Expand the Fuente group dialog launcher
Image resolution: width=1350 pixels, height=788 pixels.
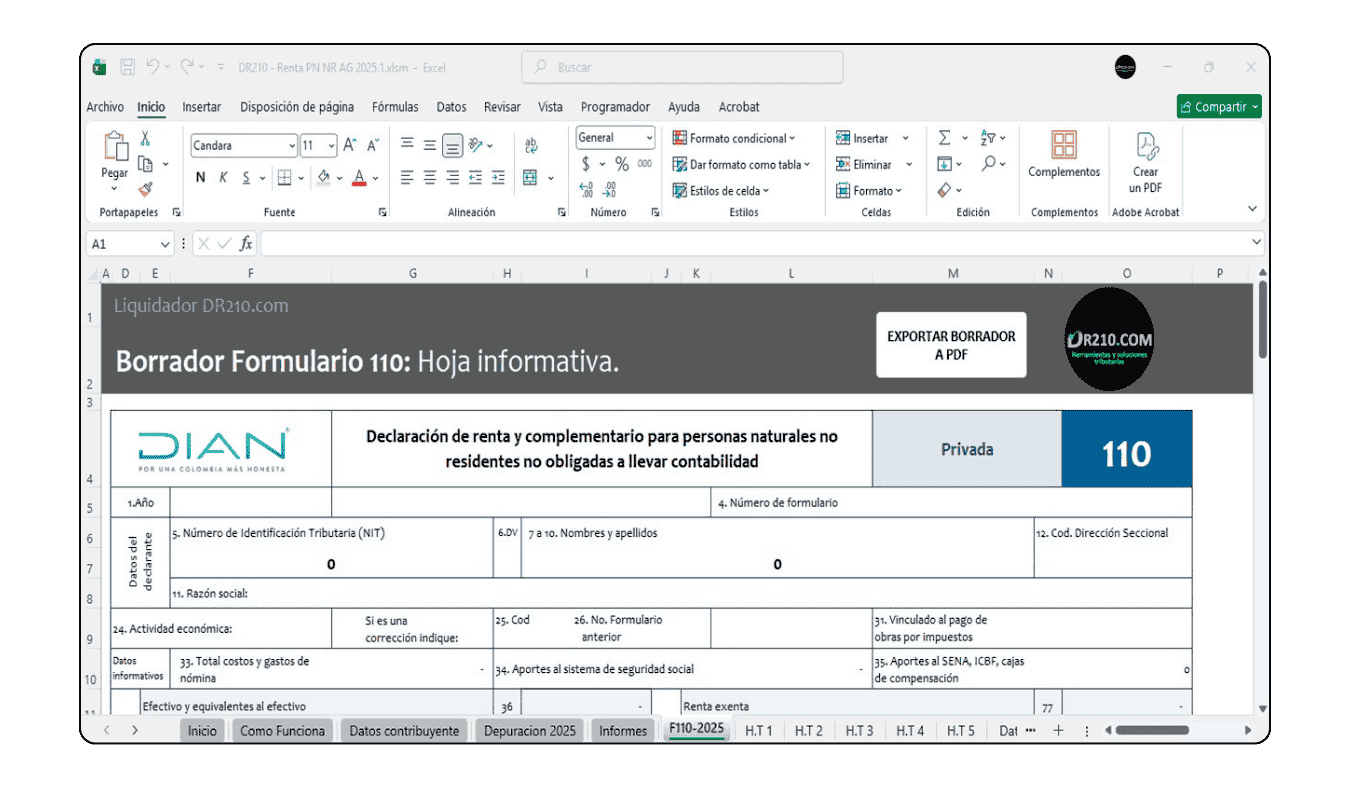tap(383, 212)
